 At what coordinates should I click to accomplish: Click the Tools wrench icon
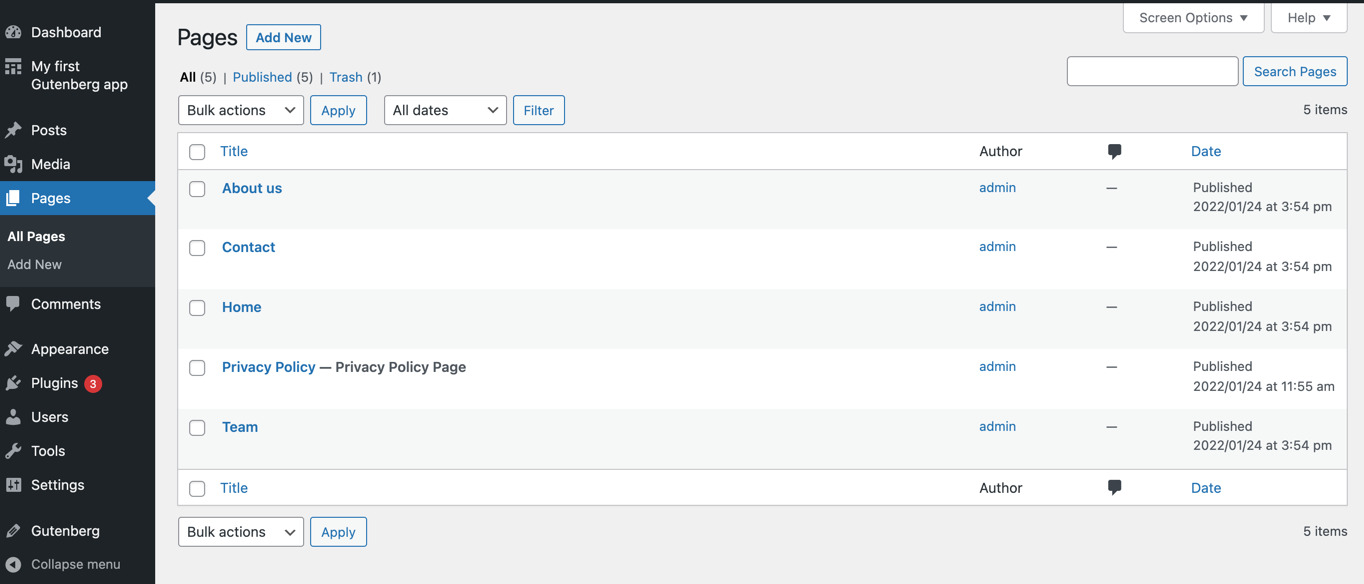(13, 451)
